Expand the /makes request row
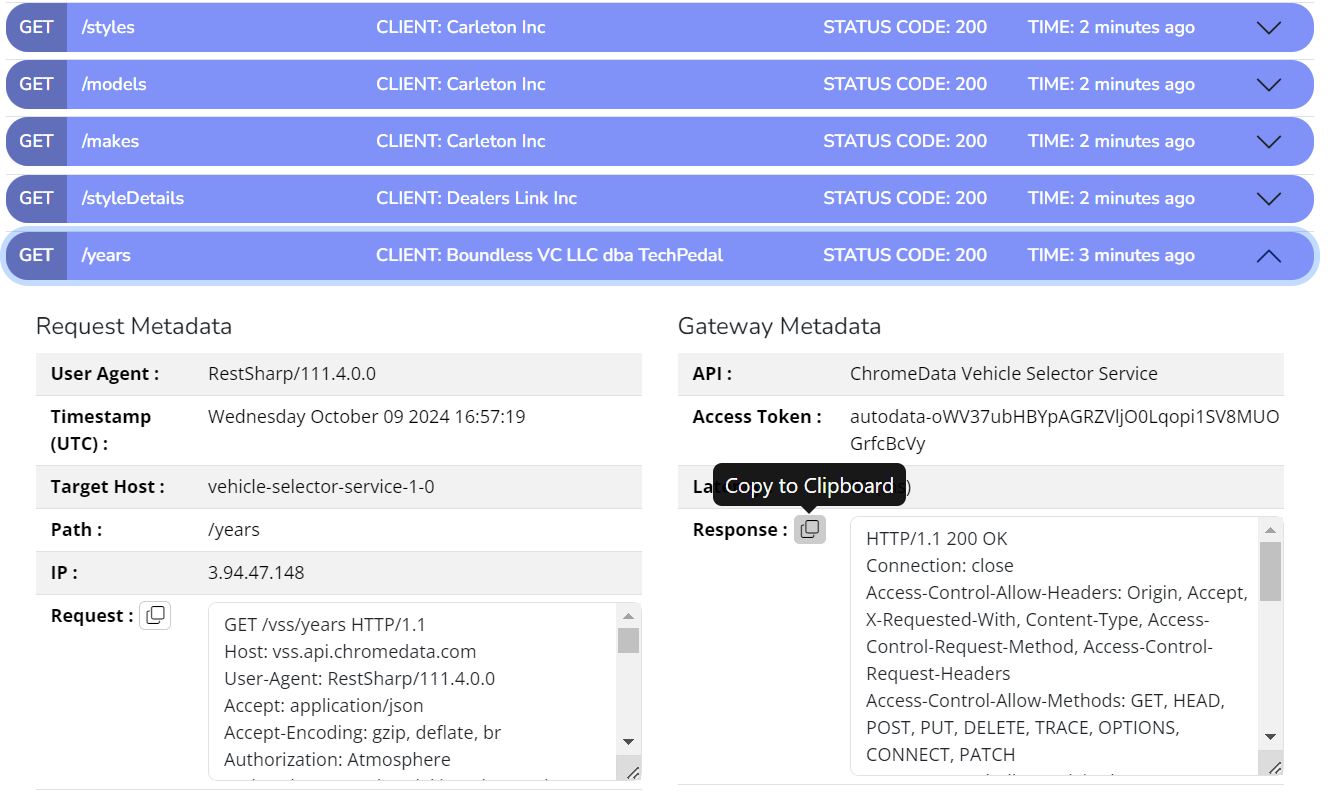 pyautogui.click(x=1268, y=142)
